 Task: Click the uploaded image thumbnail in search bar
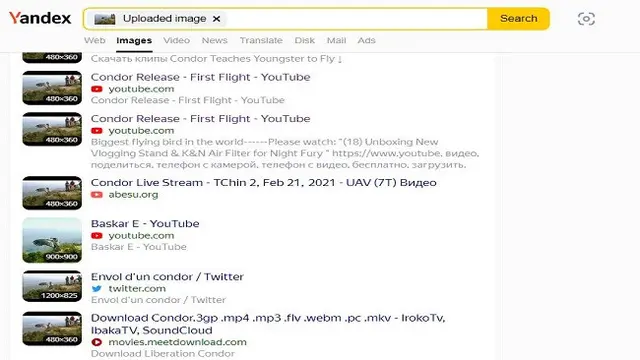(104, 19)
